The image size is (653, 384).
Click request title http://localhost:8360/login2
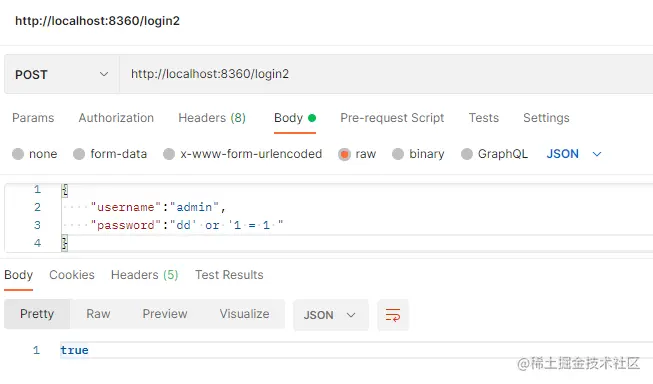coord(97,21)
